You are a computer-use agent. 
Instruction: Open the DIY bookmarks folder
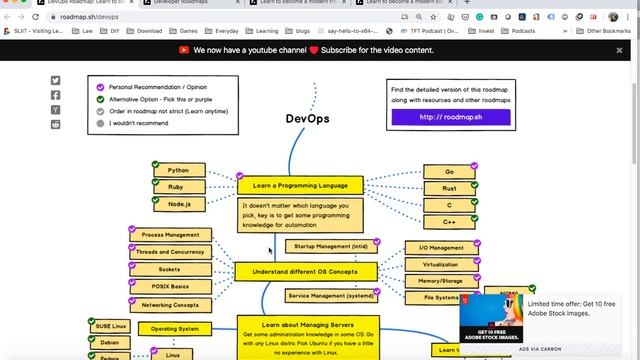110,31
